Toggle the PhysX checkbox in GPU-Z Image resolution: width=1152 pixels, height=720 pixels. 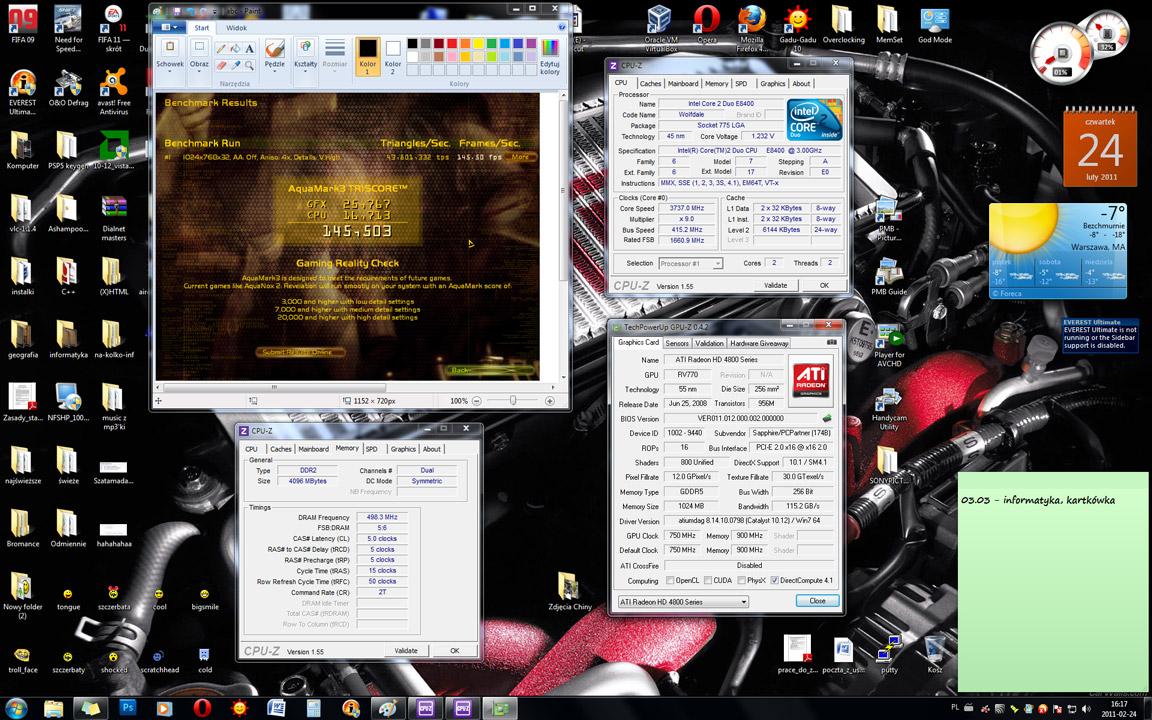(741, 580)
